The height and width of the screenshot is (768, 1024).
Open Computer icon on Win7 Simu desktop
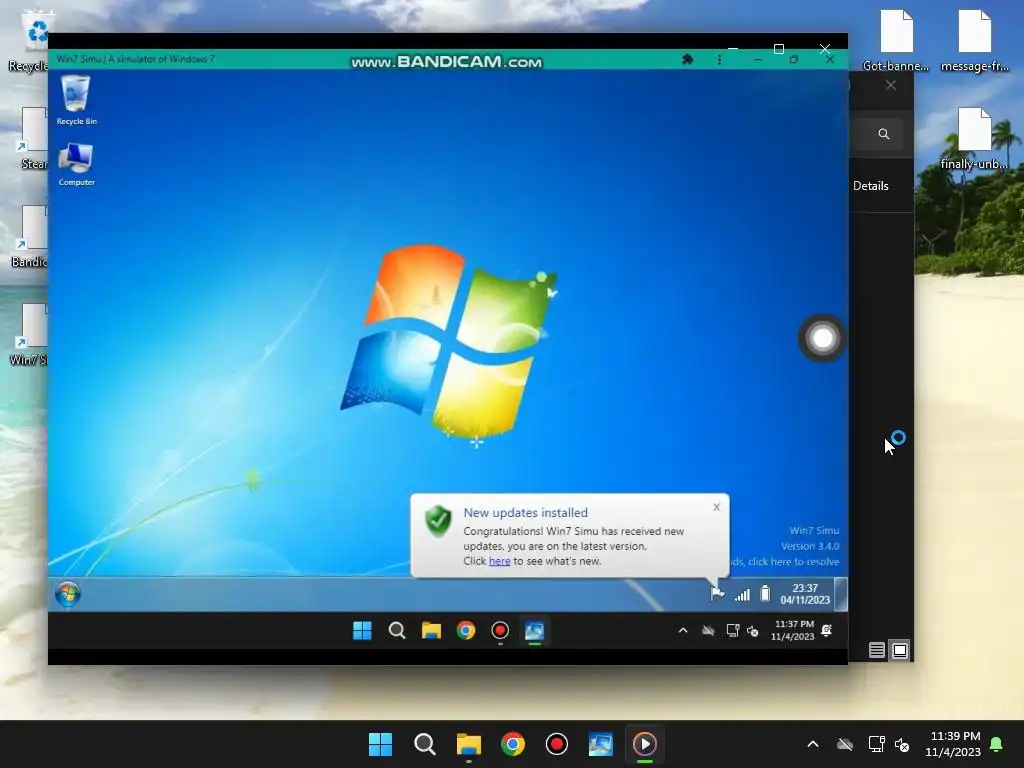click(76, 164)
